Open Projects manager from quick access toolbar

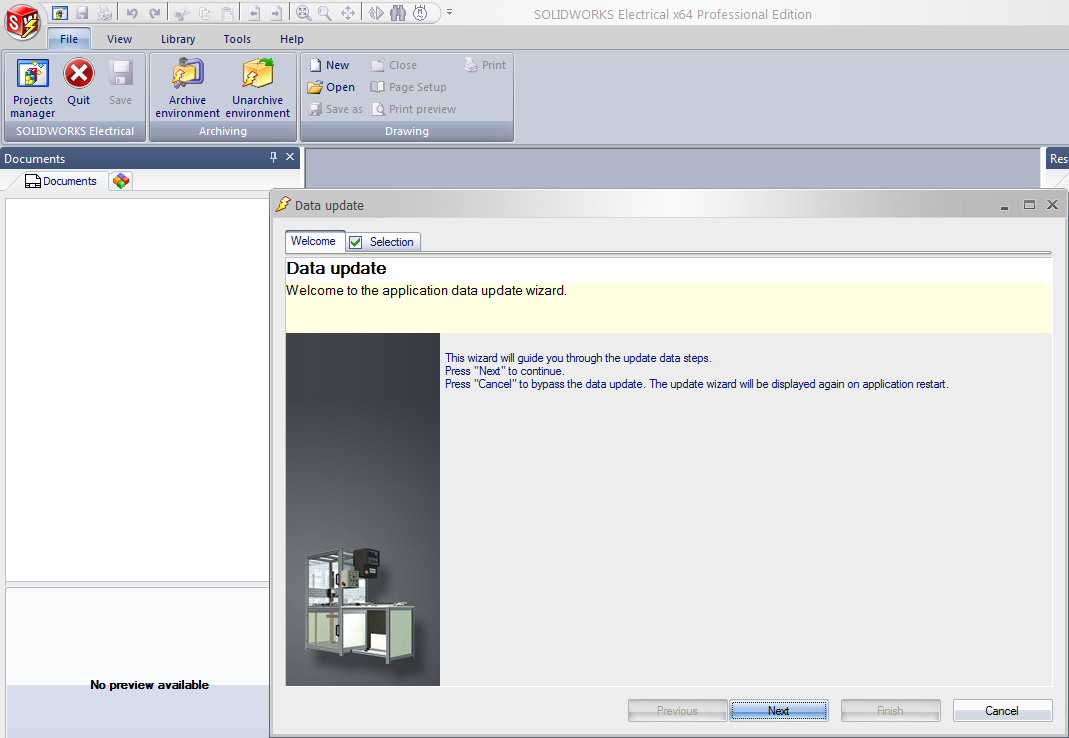(x=60, y=13)
